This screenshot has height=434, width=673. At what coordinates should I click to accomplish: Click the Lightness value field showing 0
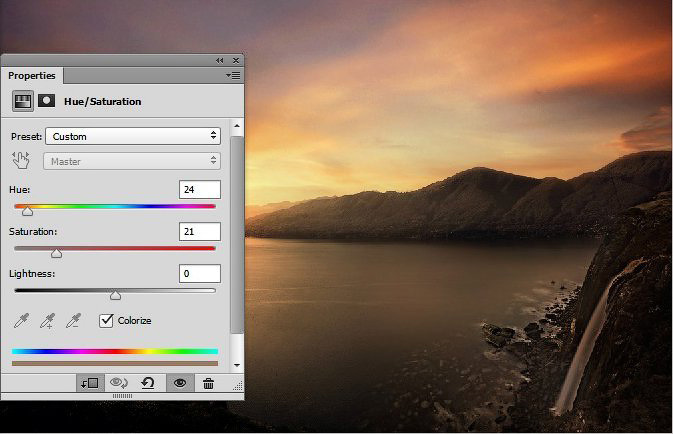click(x=200, y=274)
